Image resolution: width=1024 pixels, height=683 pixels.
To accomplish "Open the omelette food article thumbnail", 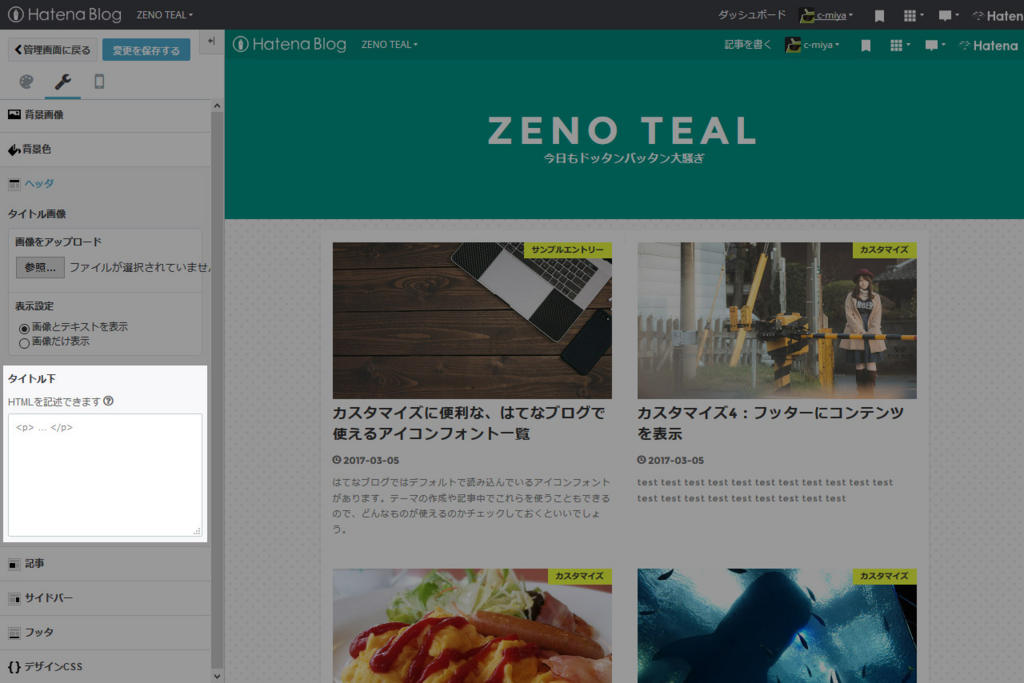I will pyautogui.click(x=472, y=626).
